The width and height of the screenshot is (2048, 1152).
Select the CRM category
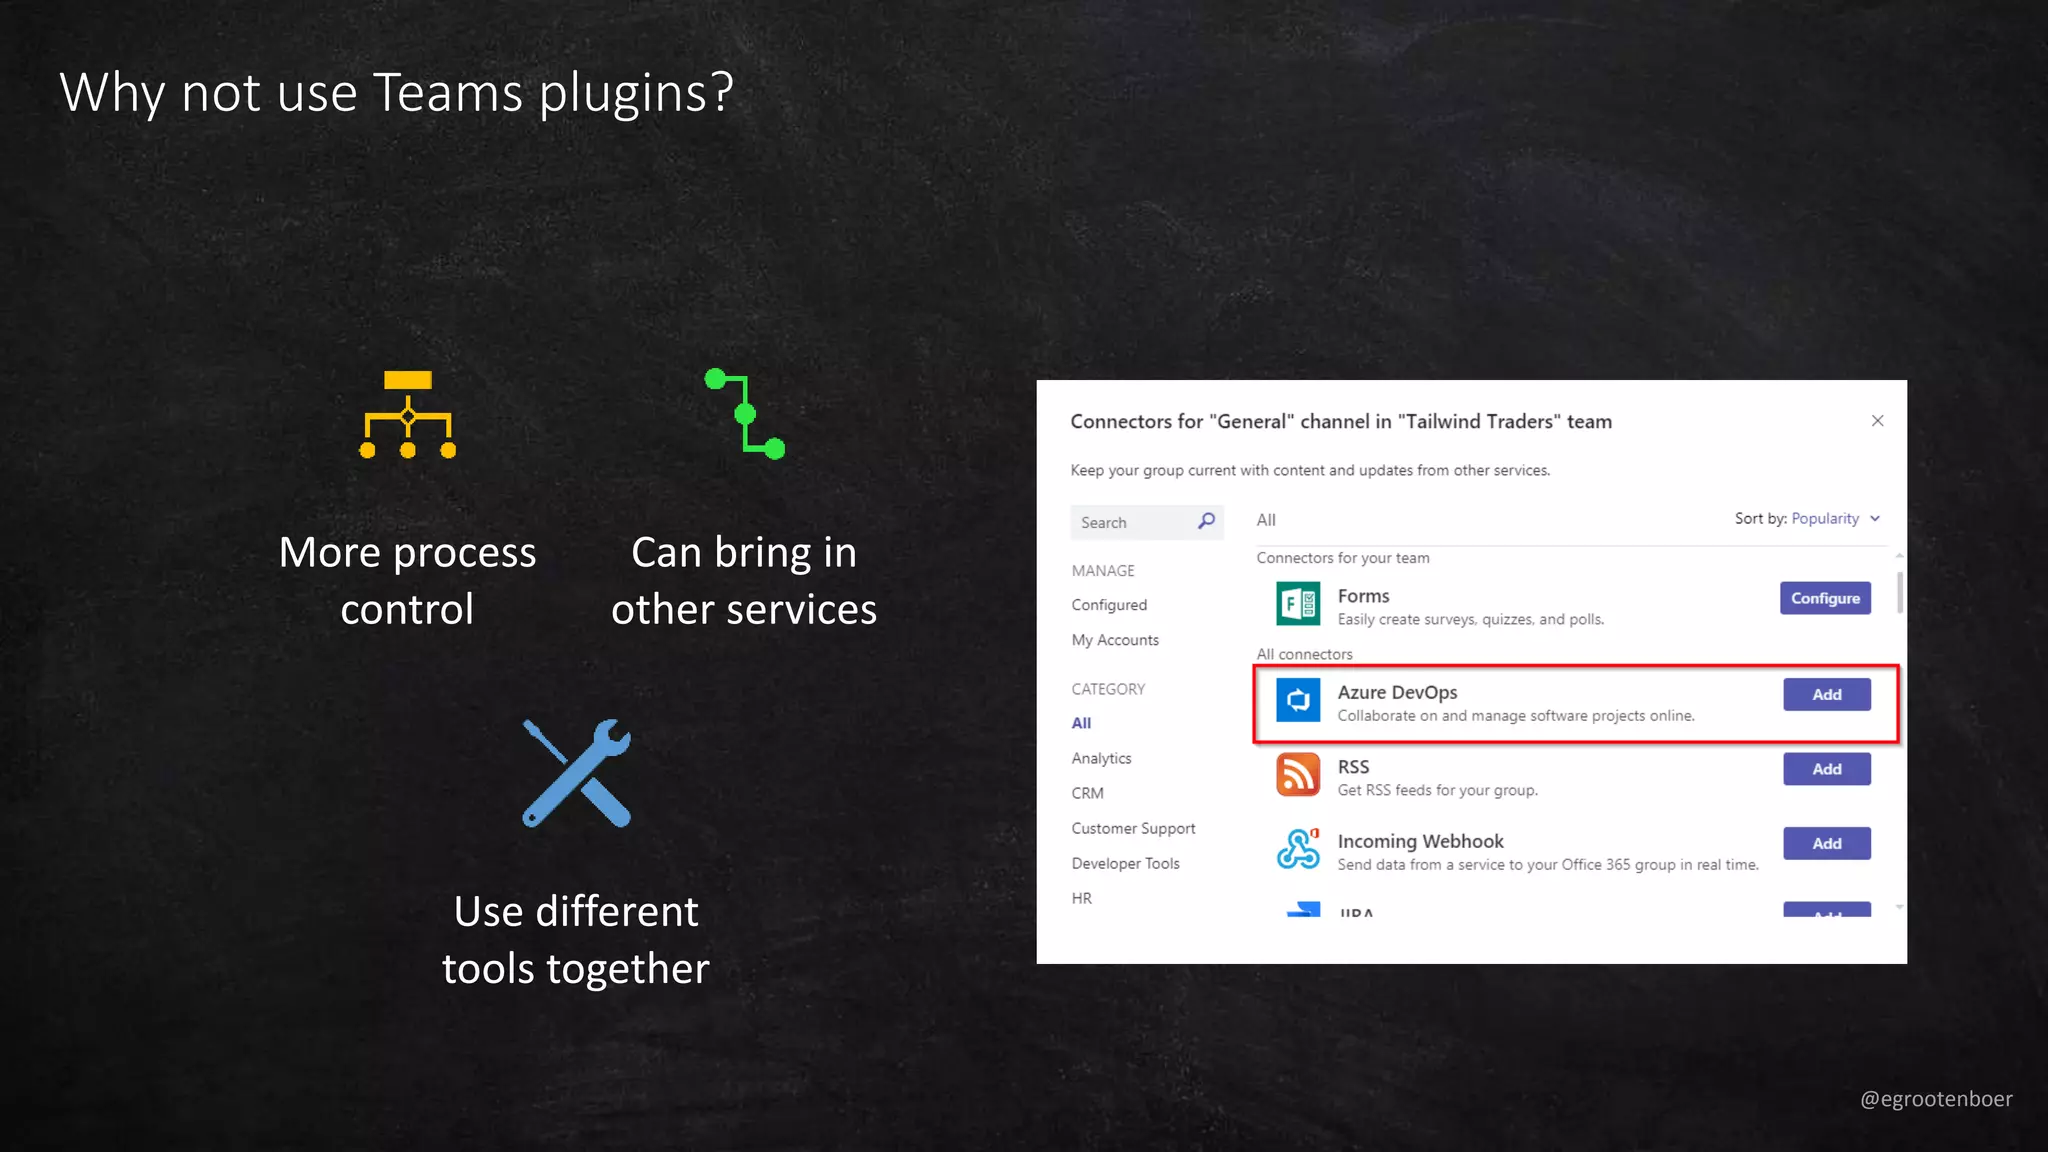tap(1087, 793)
